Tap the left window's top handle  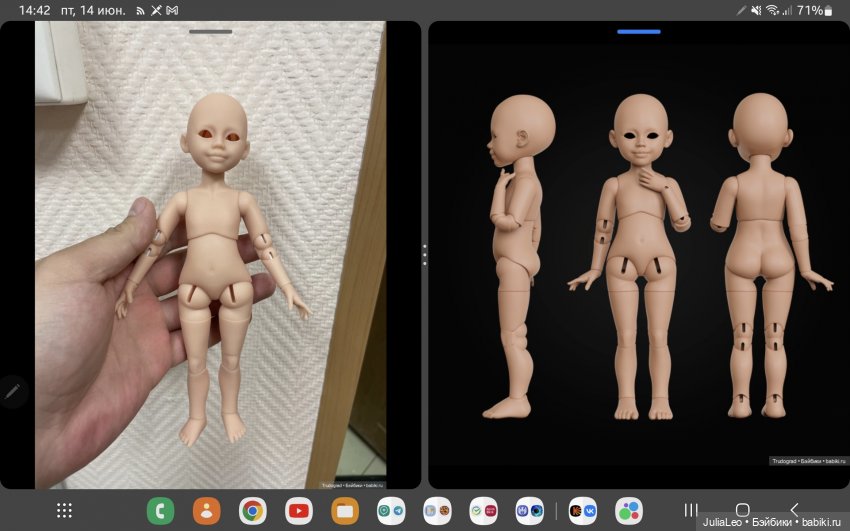pyautogui.click(x=210, y=31)
